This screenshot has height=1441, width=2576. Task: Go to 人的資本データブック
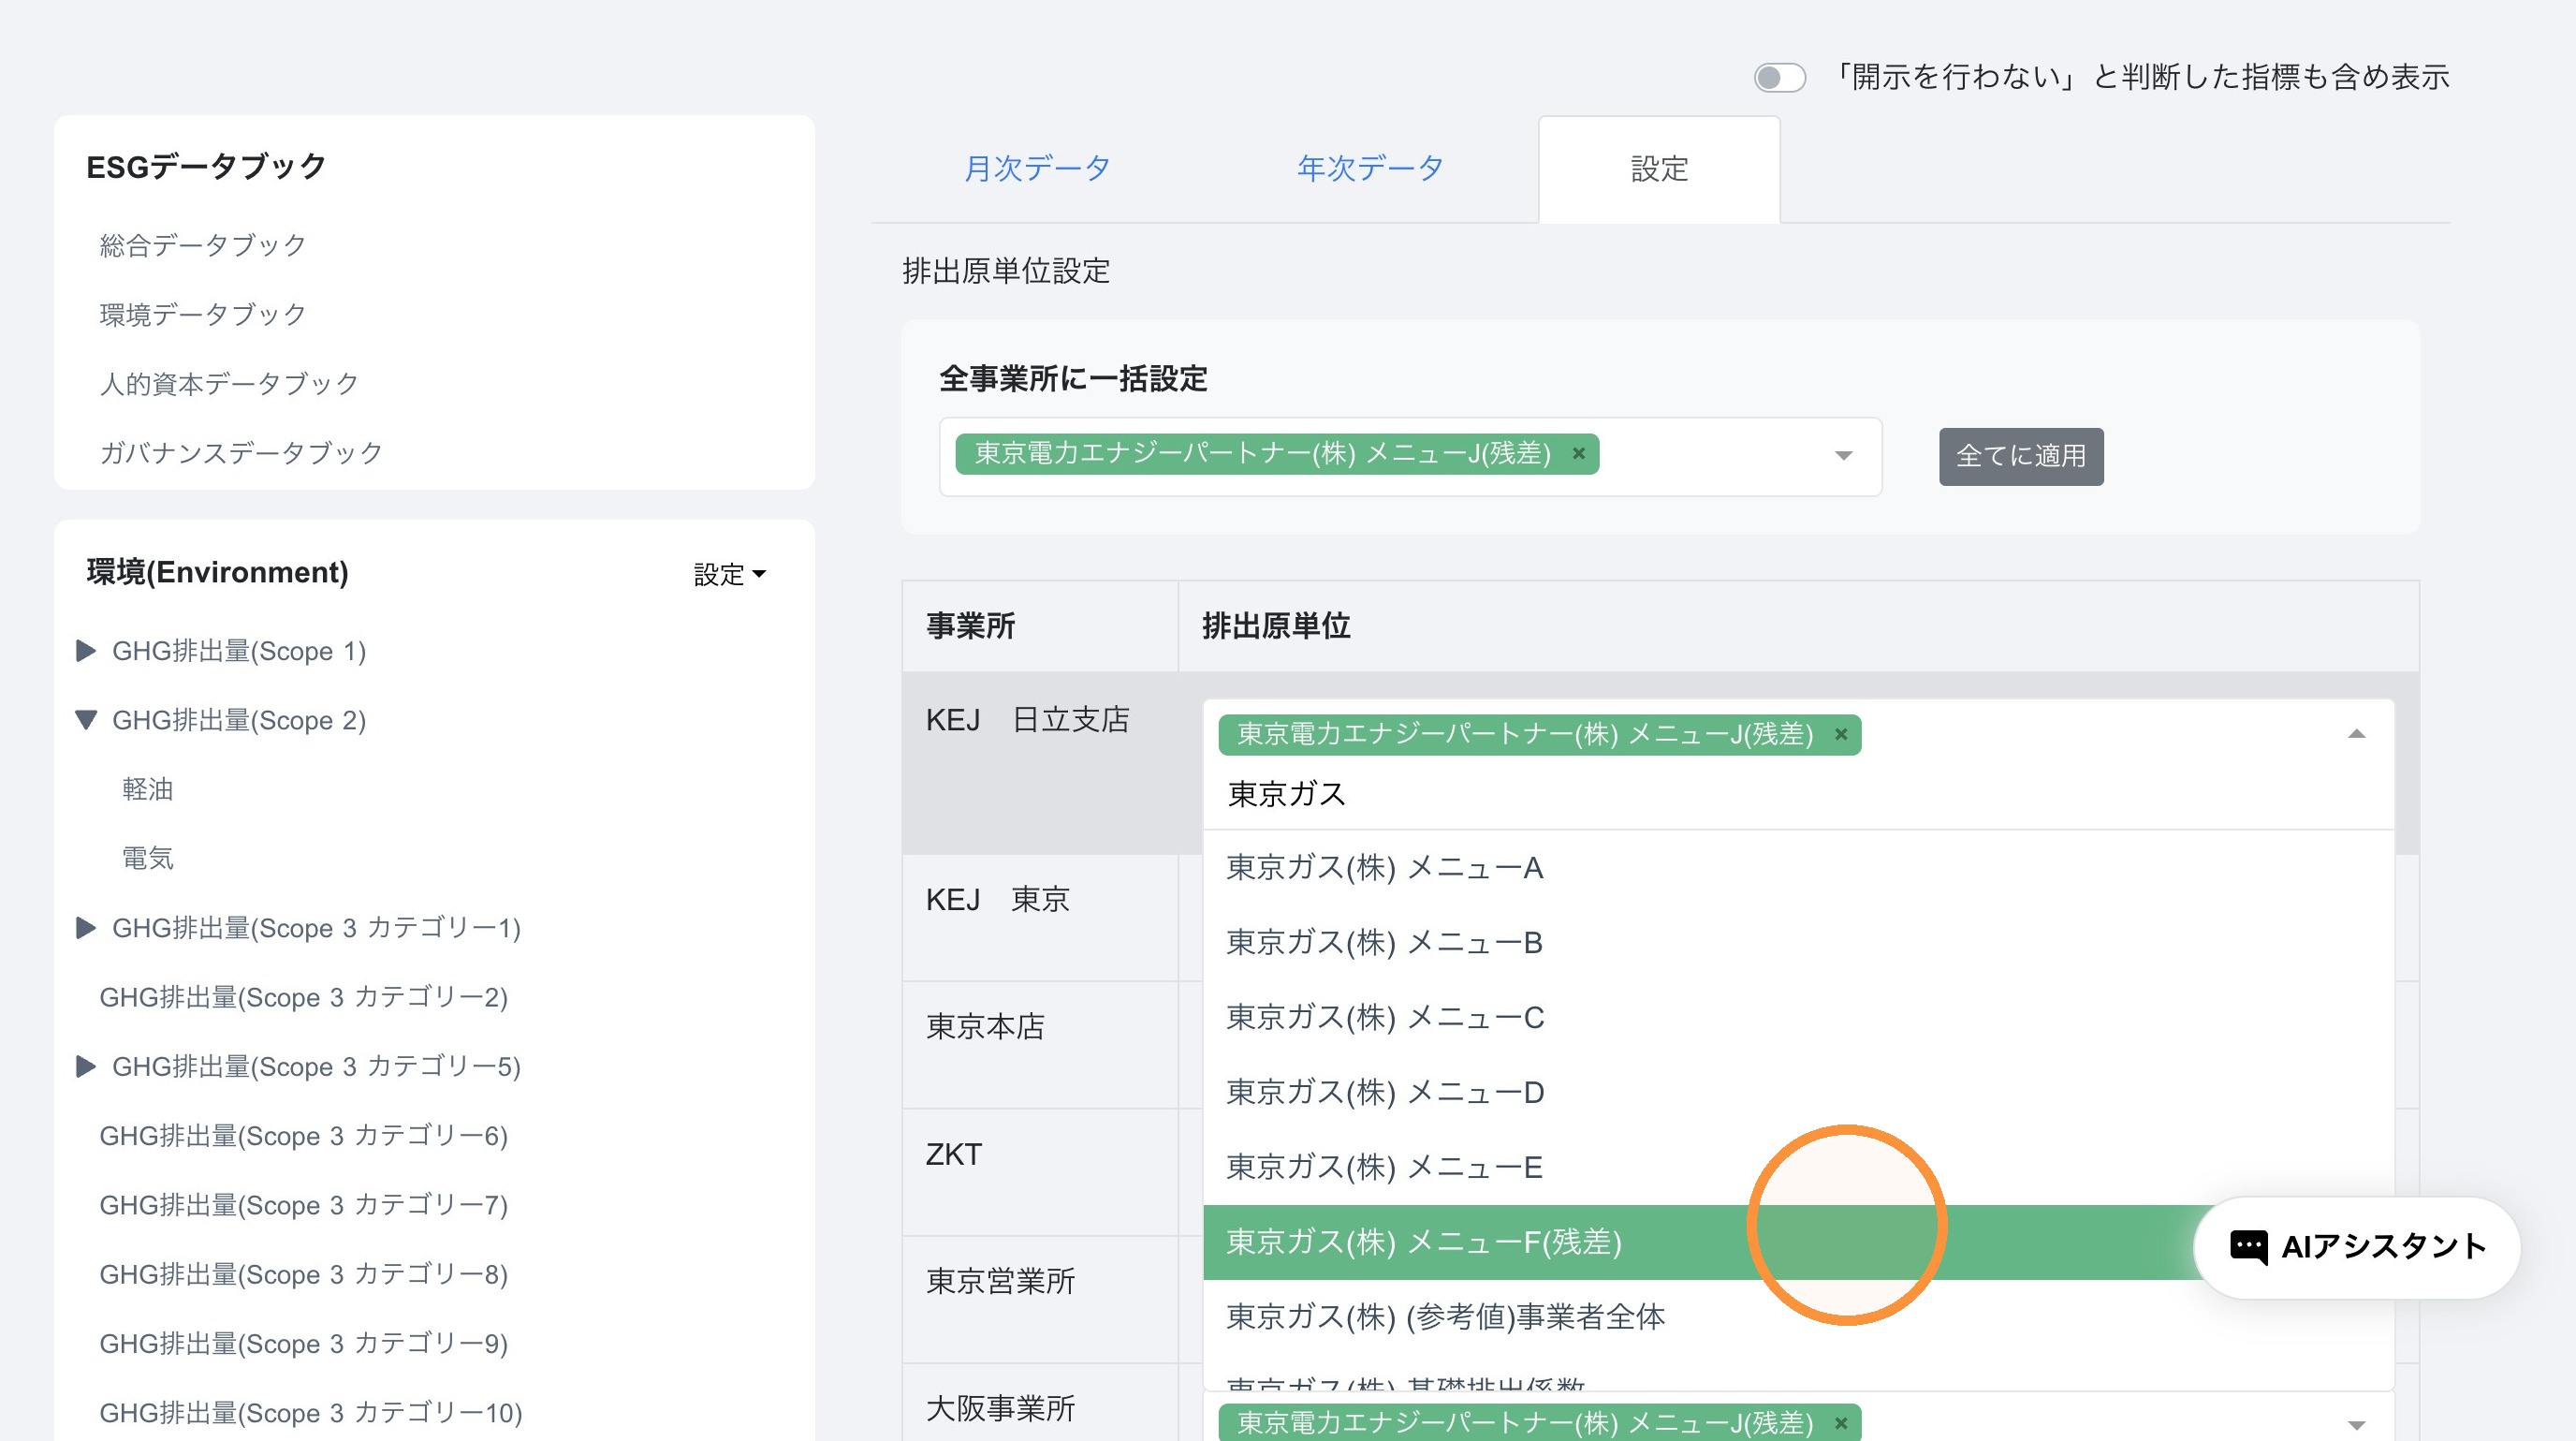229,383
